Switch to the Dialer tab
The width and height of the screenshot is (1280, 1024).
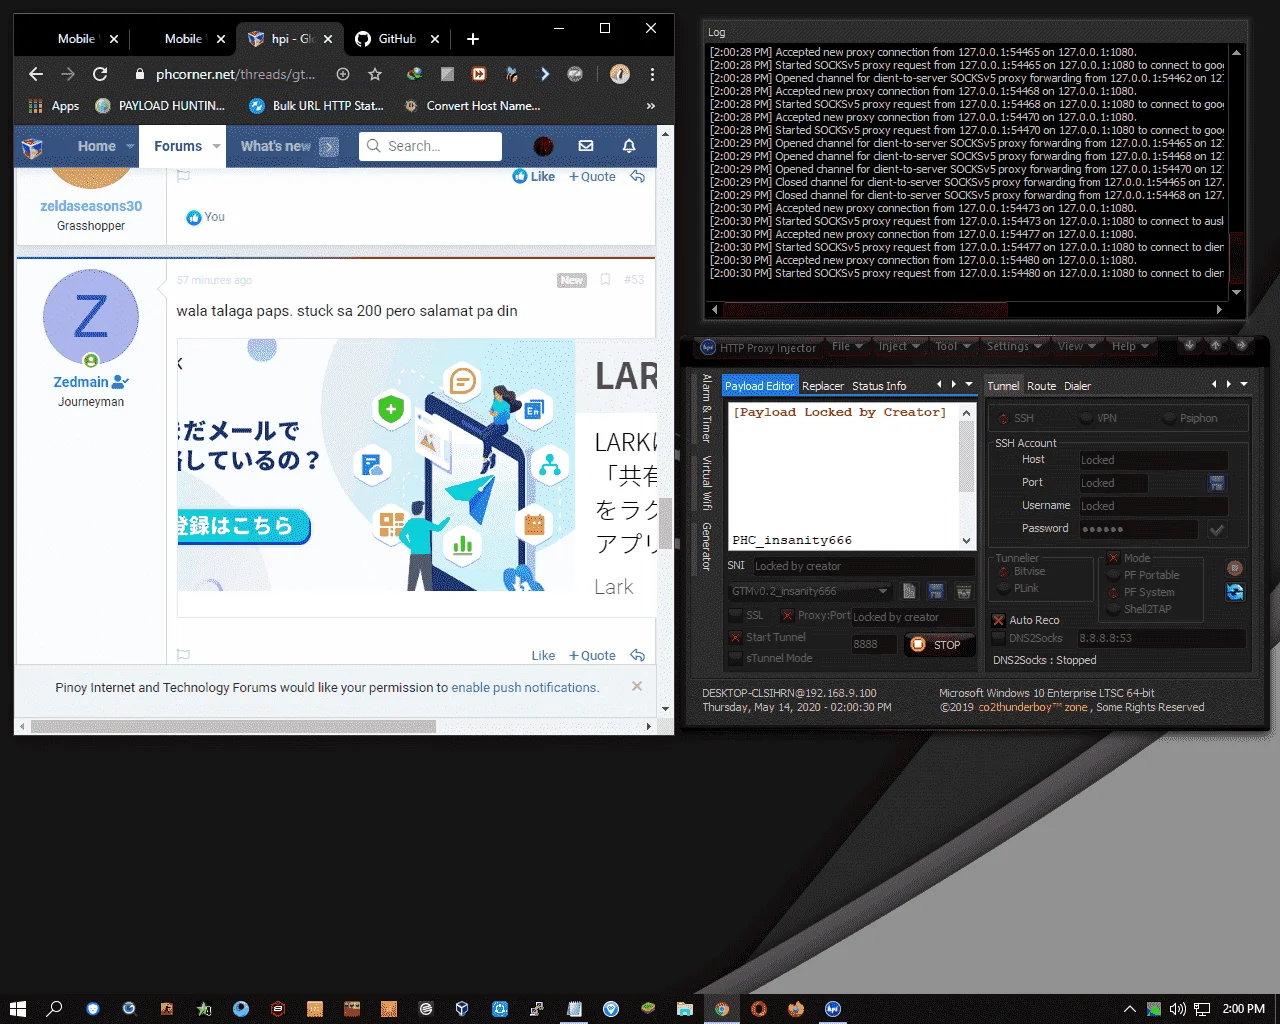[x=1077, y=386]
